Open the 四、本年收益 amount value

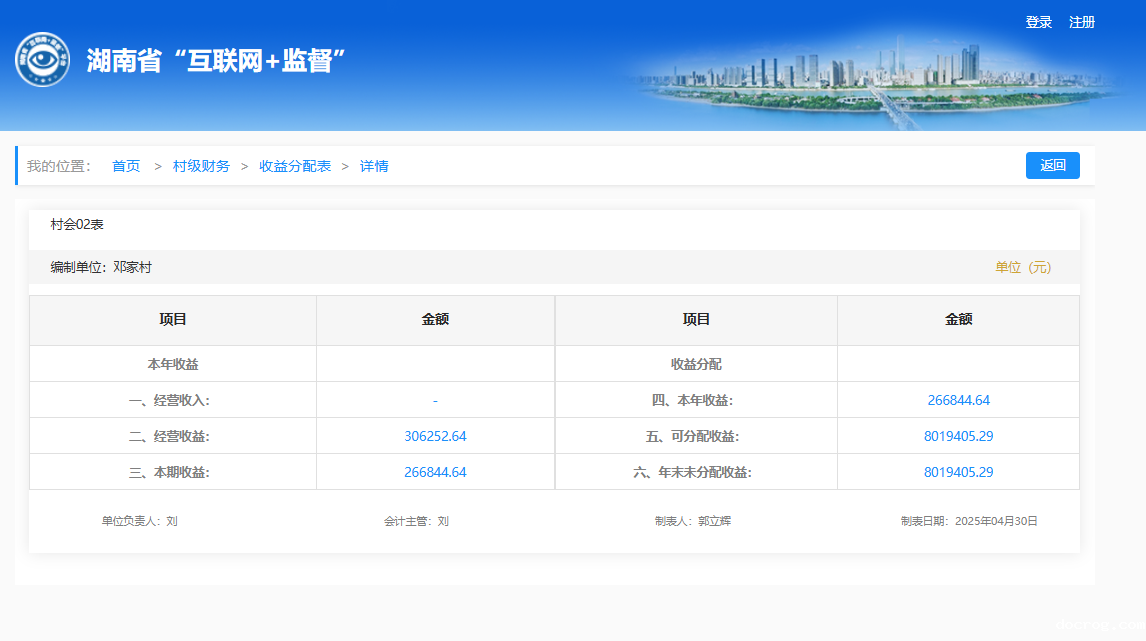pyautogui.click(x=958, y=400)
